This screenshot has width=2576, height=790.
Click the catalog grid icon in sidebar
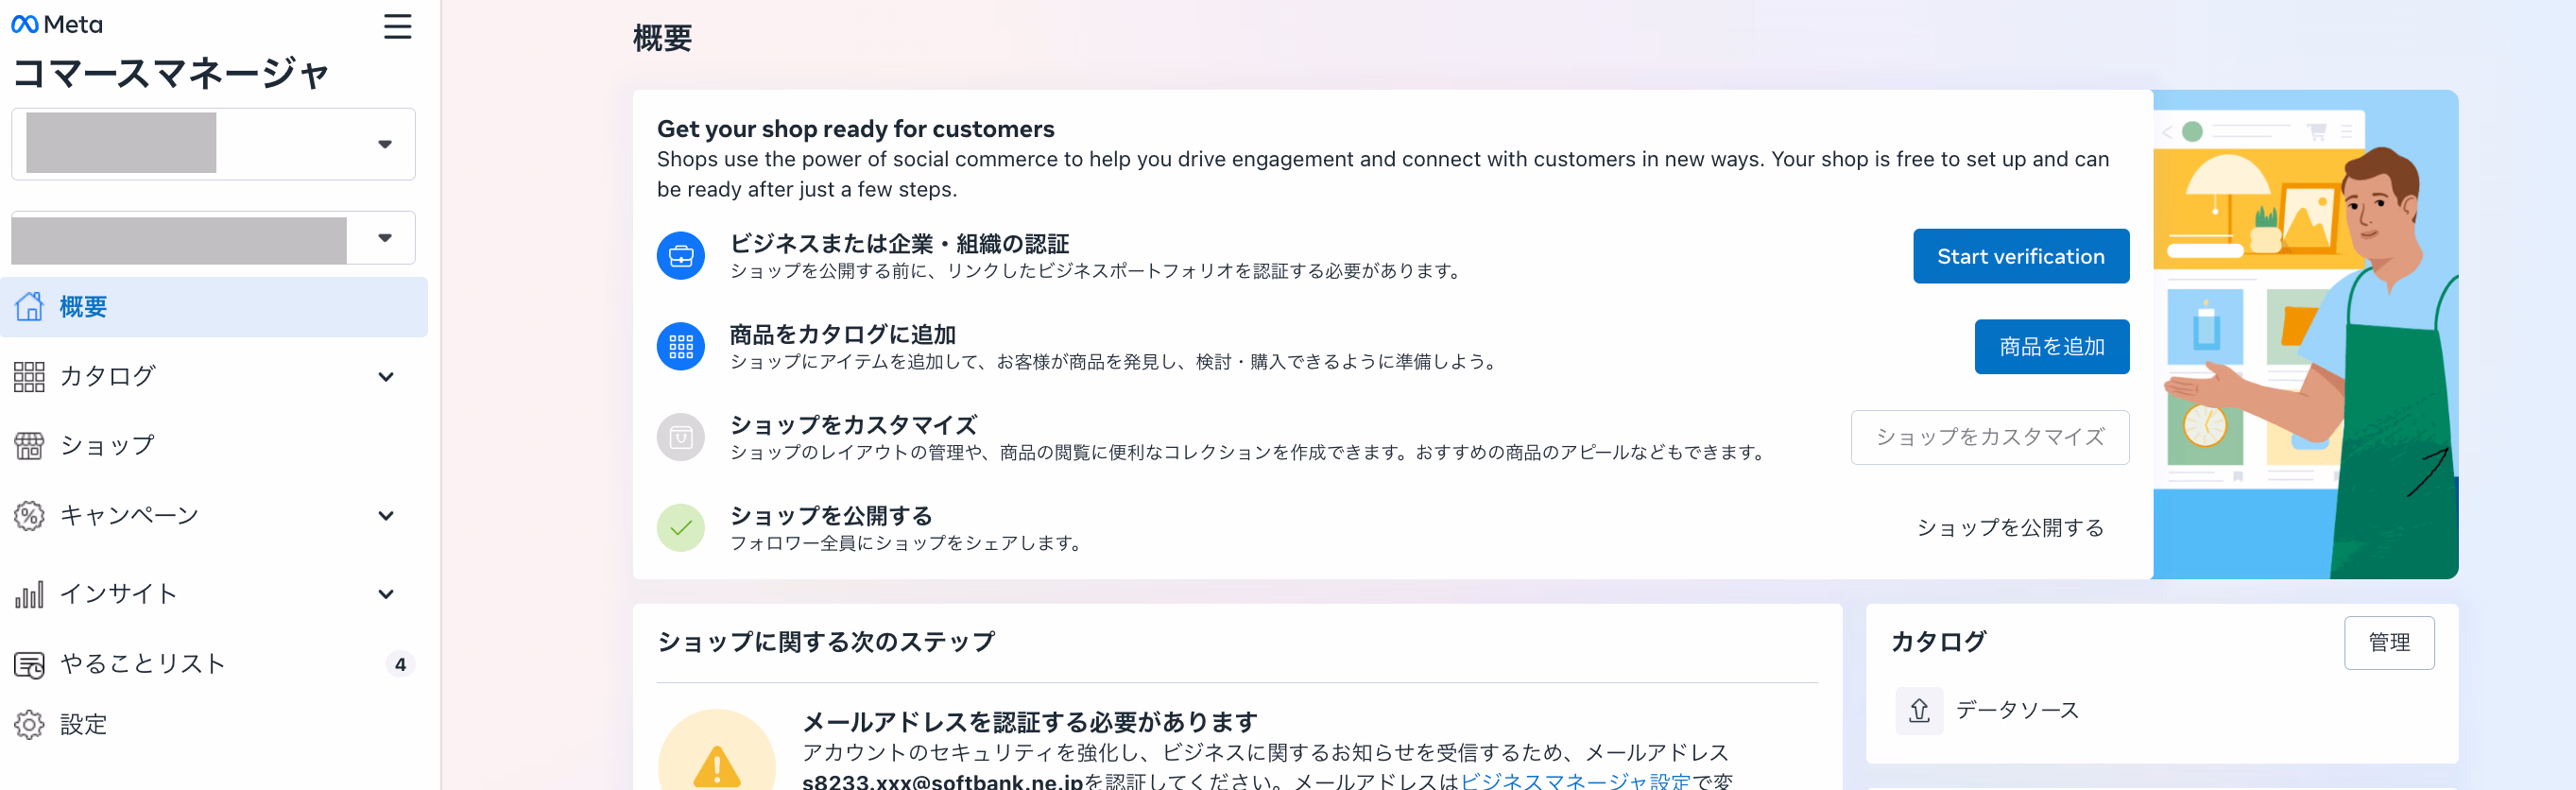point(29,377)
